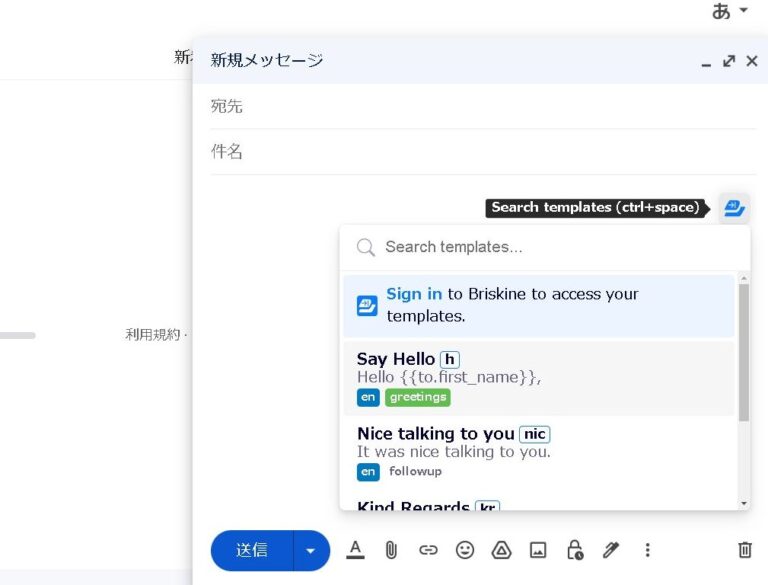Toggle confidential mode lock icon

[574, 550]
